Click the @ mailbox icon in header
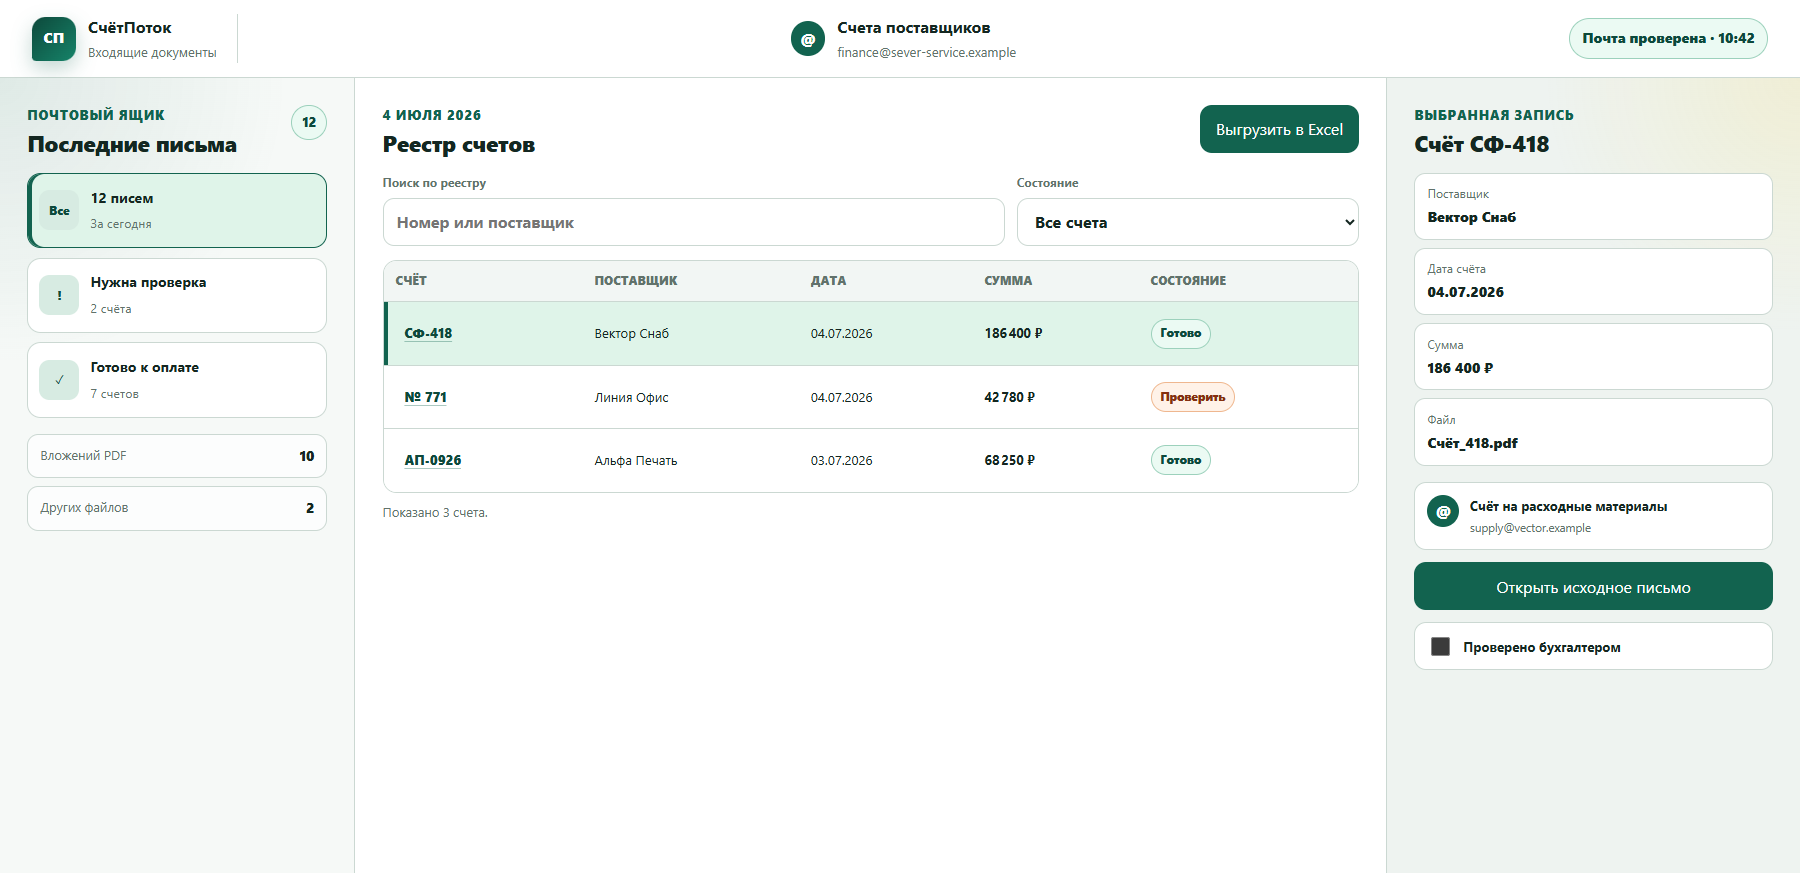This screenshot has width=1800, height=873. 808,39
